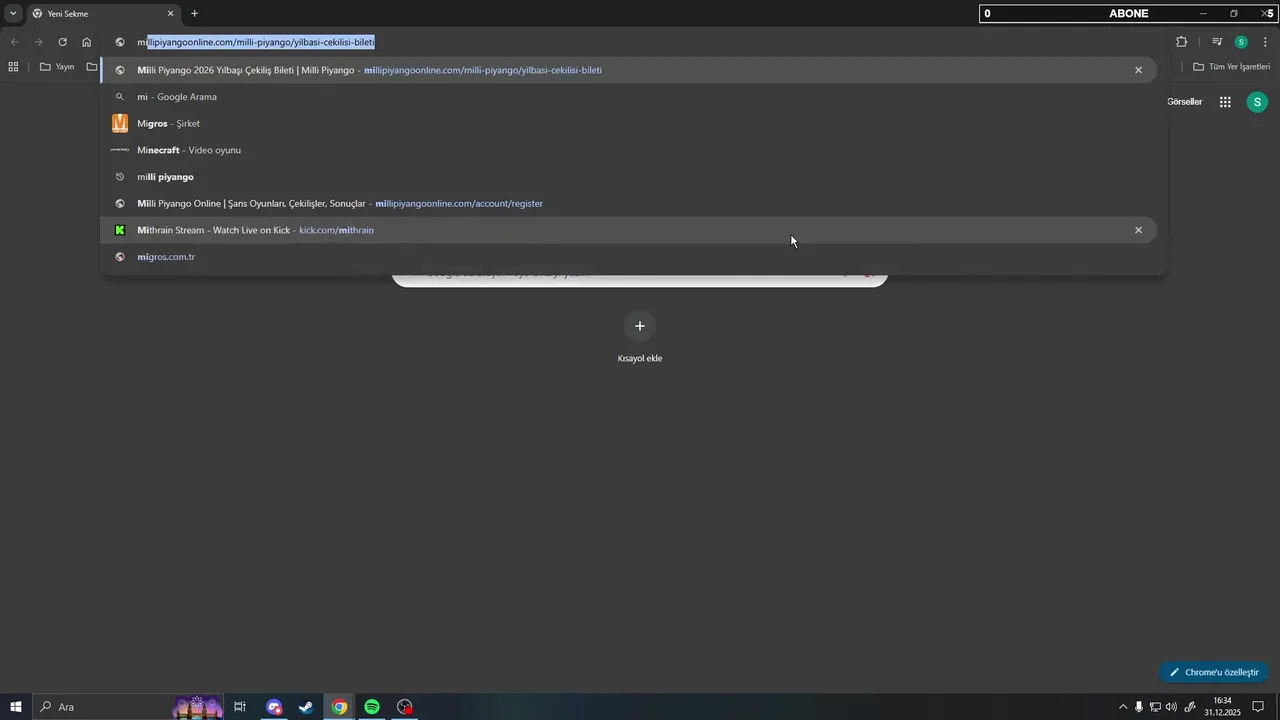Open a new tab with plus button

coord(194,14)
